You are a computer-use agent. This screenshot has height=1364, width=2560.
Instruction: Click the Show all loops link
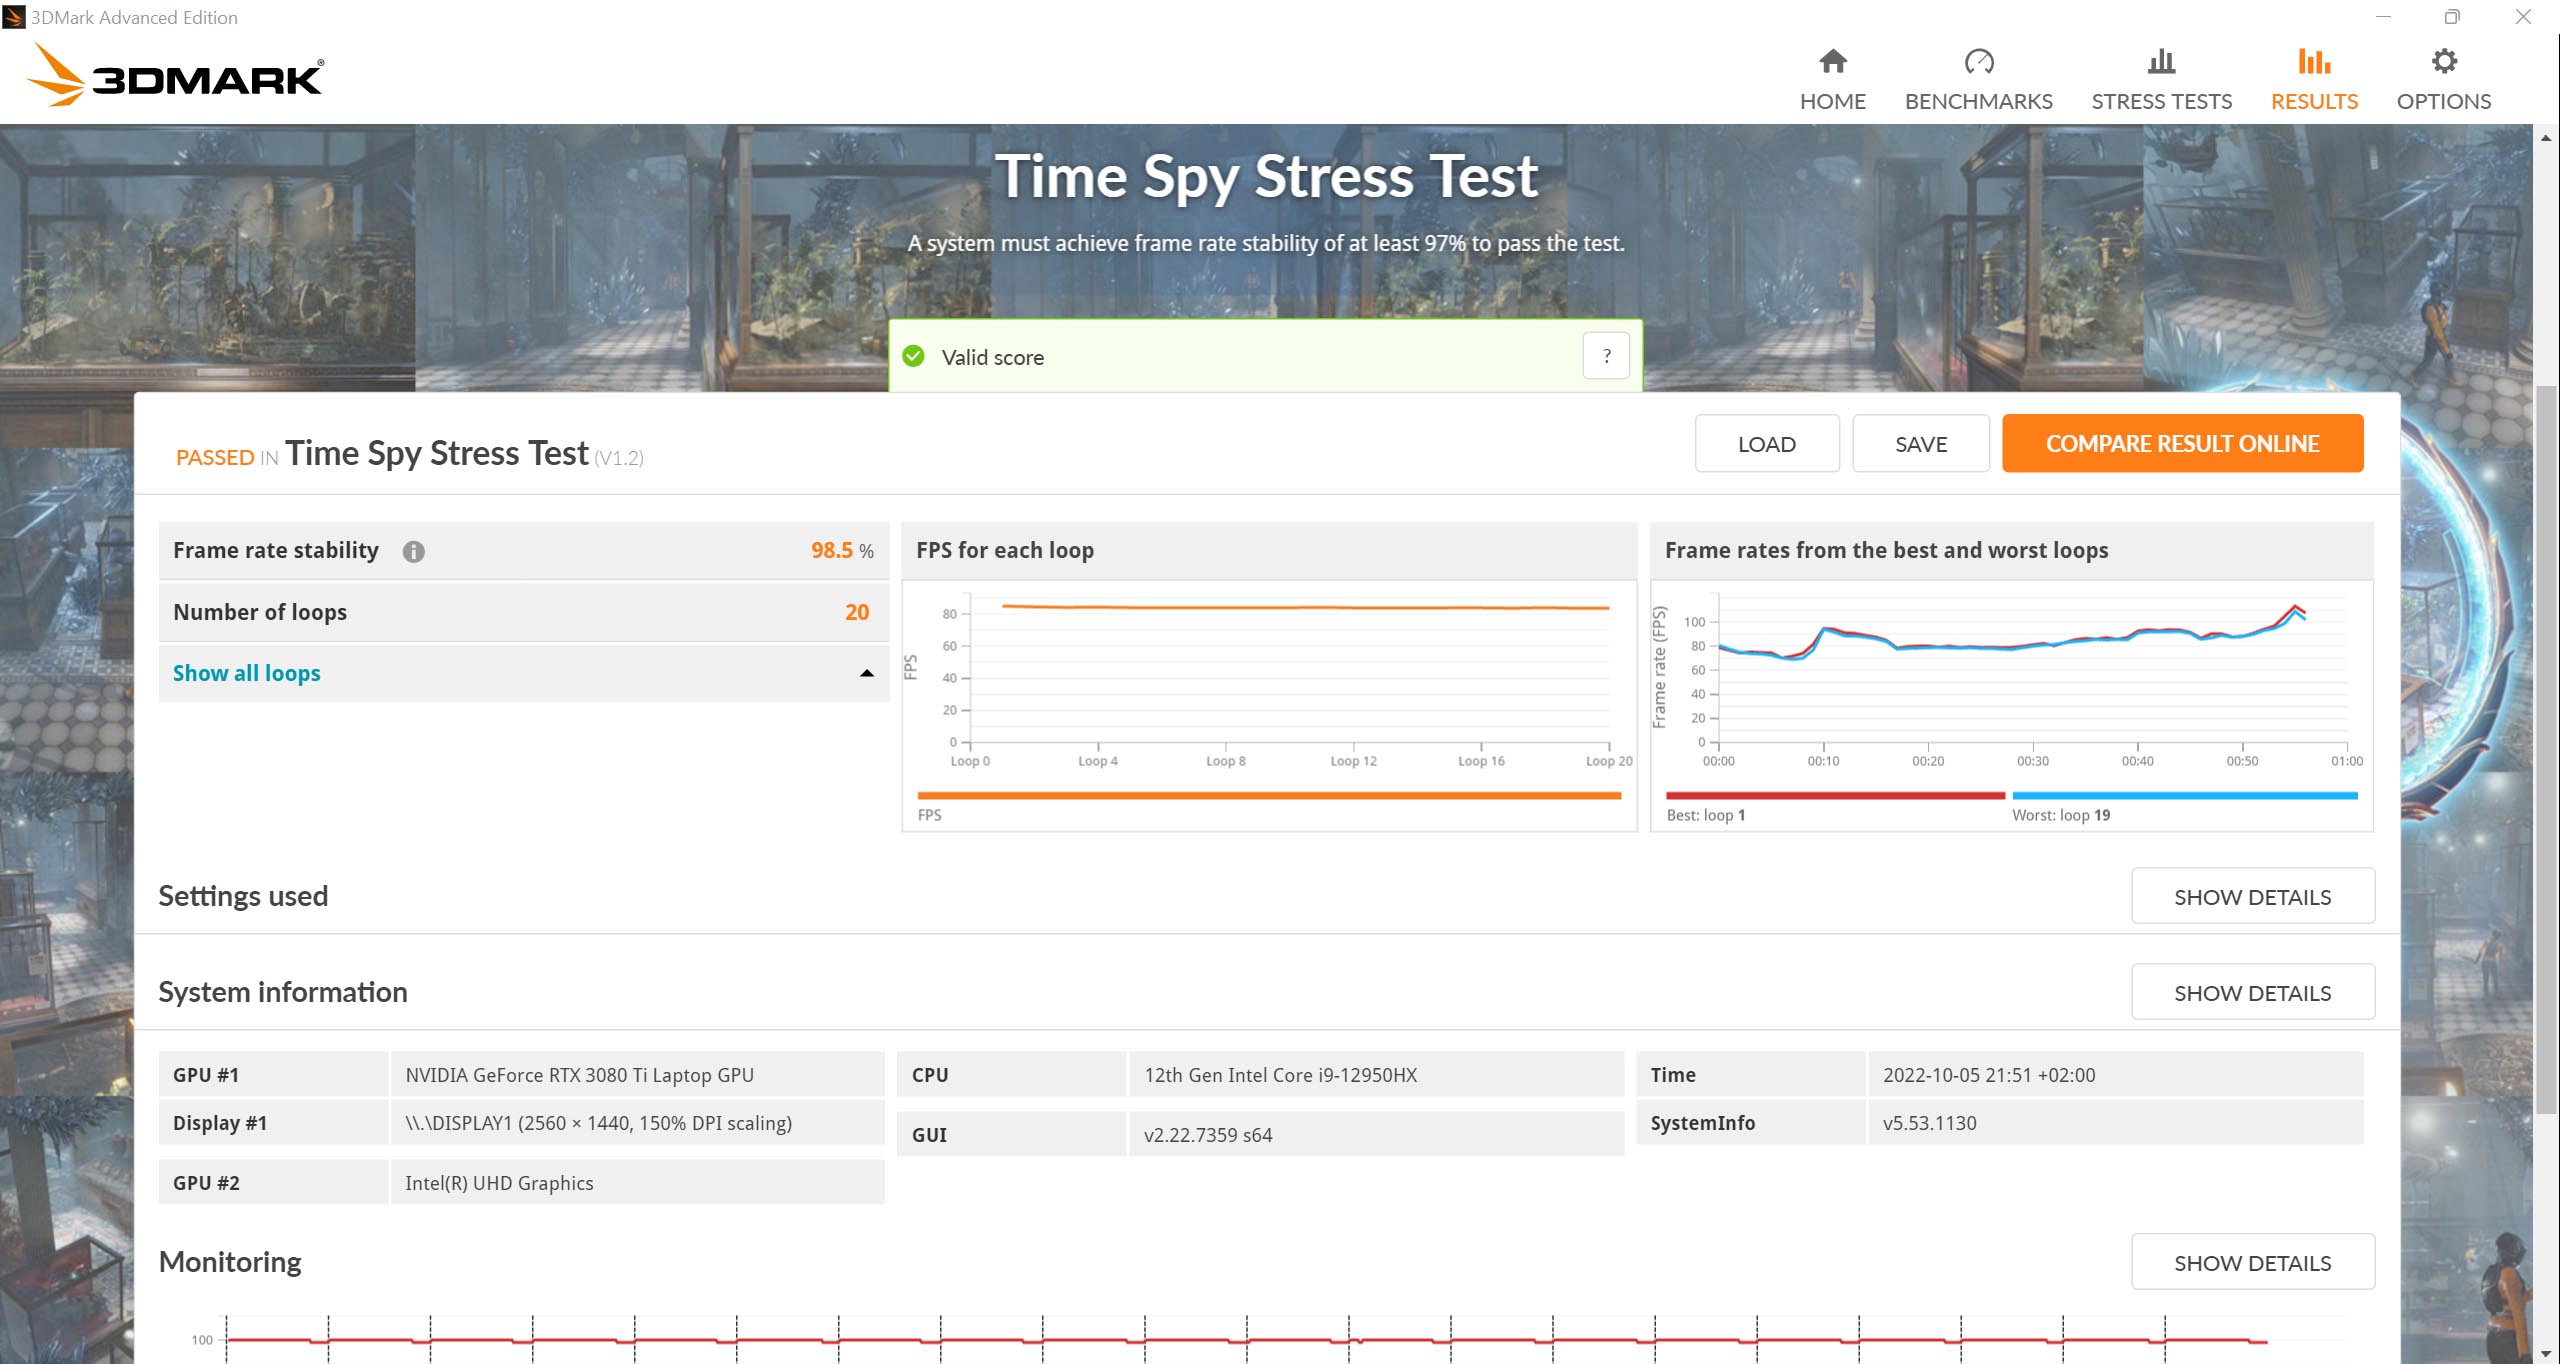click(x=246, y=673)
